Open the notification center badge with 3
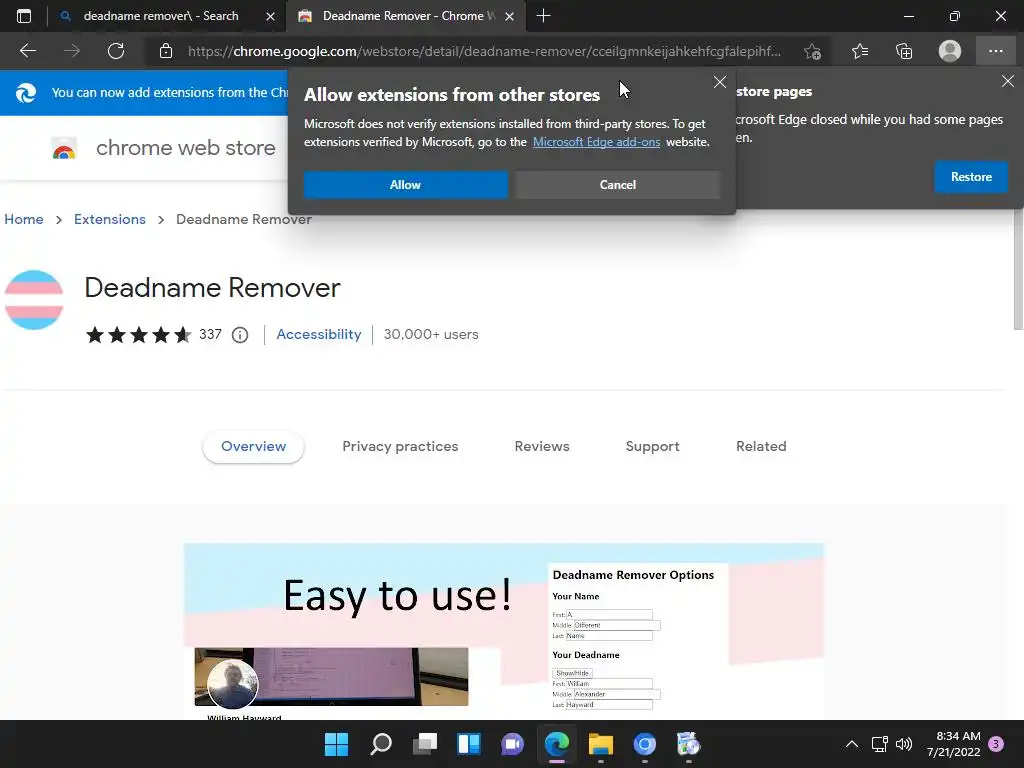The image size is (1024, 768). [x=996, y=744]
